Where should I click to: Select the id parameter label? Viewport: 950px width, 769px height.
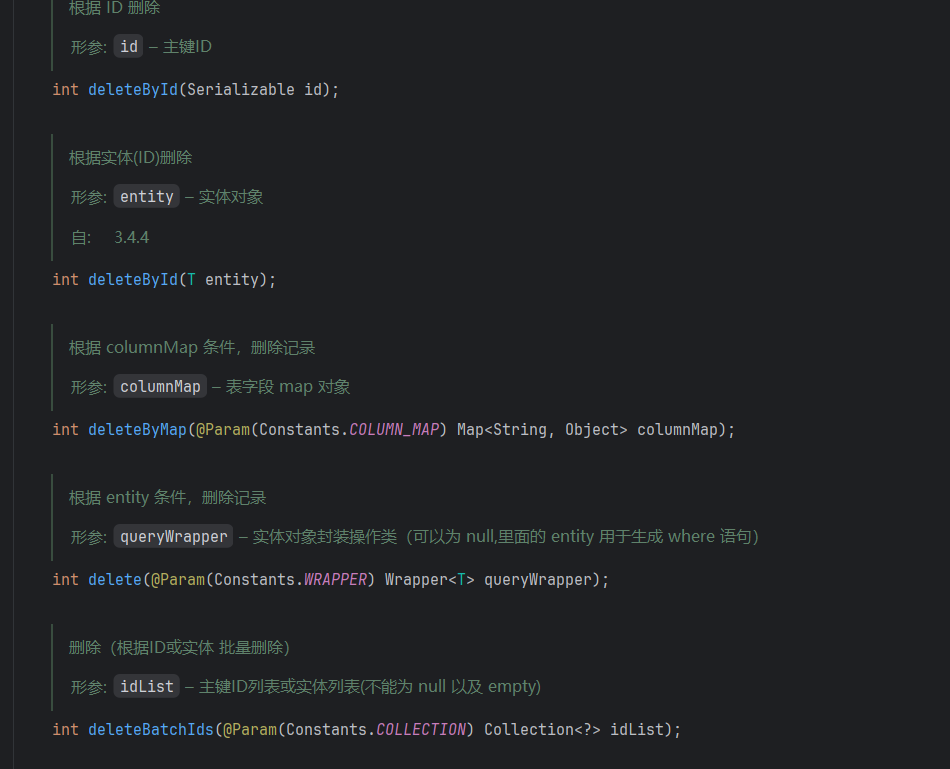tap(128, 46)
